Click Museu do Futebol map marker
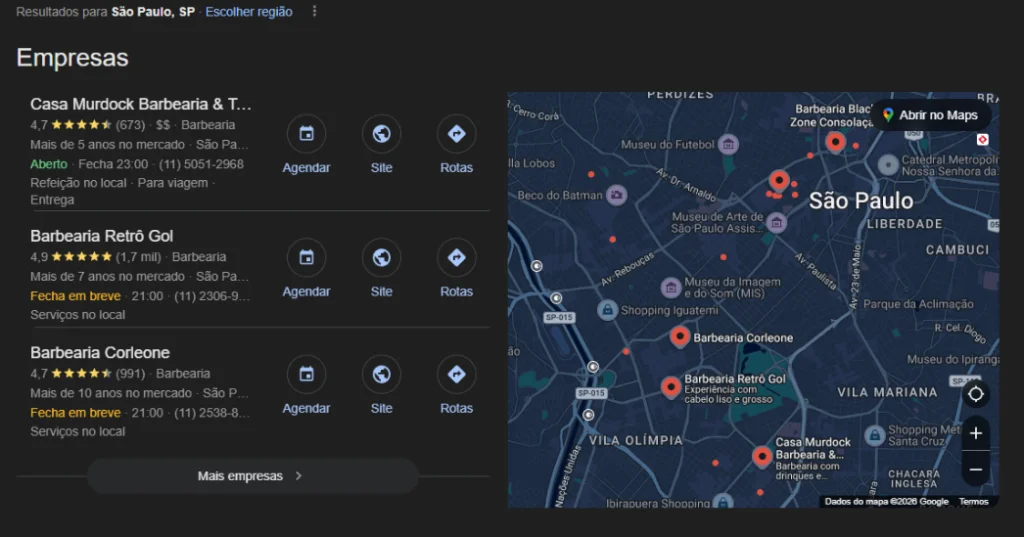 728,144
